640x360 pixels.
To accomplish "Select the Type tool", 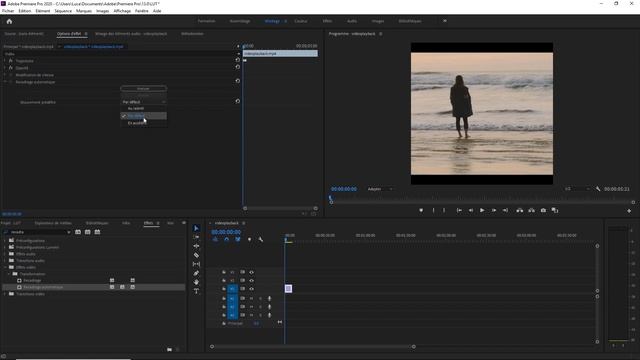I will [196, 291].
